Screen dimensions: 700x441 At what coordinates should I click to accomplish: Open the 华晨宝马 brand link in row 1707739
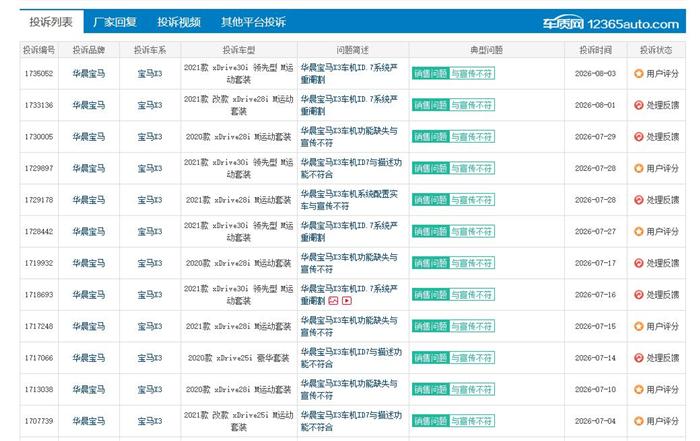(x=89, y=421)
